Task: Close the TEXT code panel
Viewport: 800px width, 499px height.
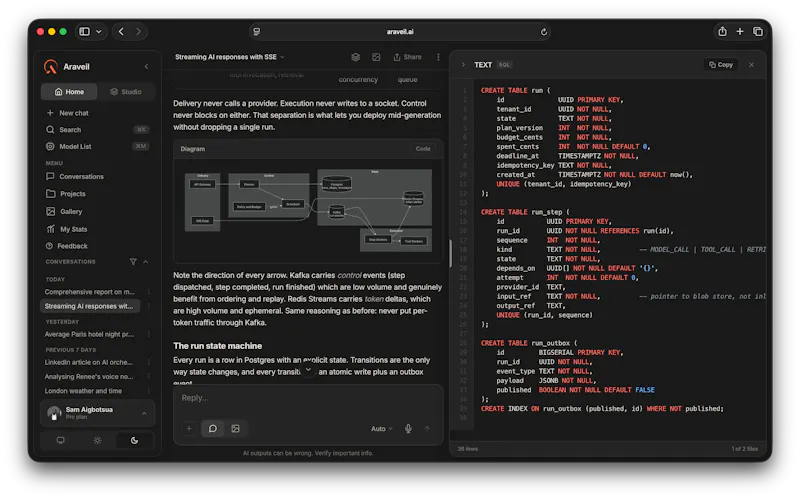Action: click(752, 65)
